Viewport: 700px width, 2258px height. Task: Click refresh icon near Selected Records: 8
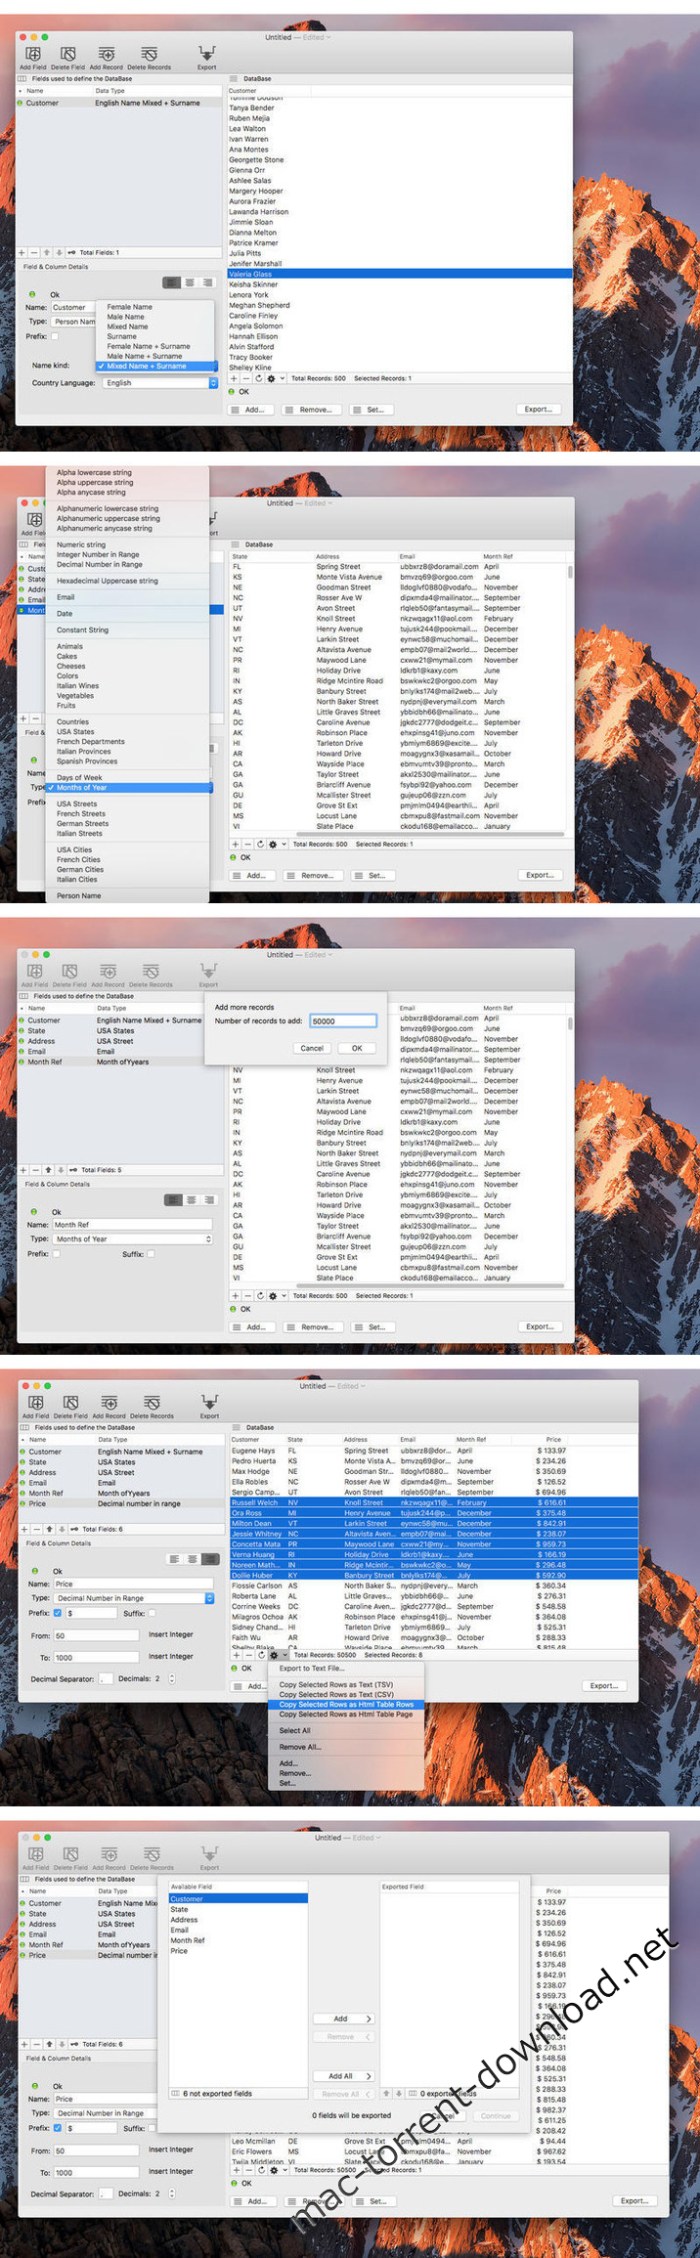click(260, 1655)
